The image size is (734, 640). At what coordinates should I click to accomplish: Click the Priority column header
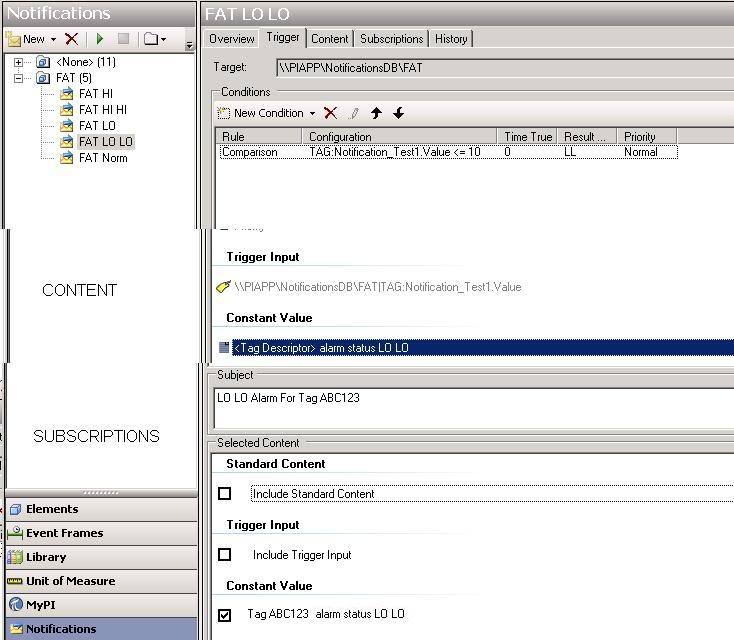click(647, 137)
